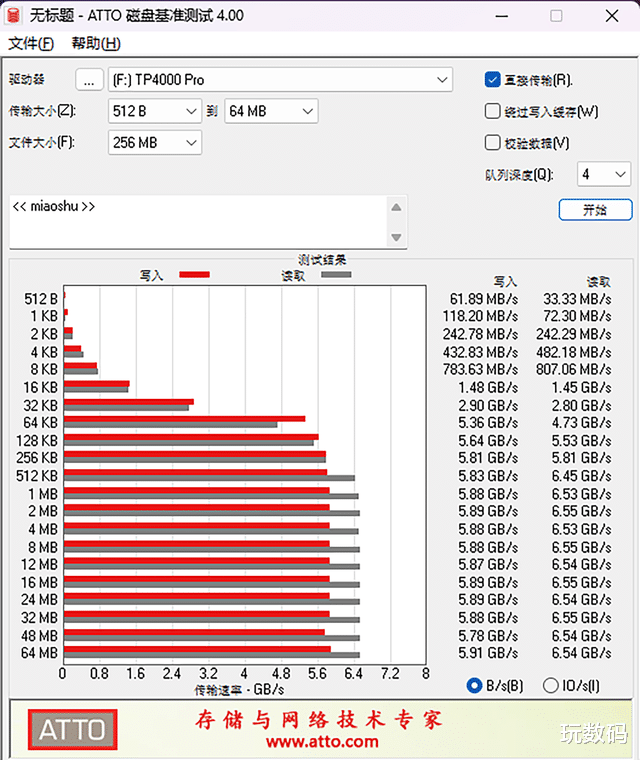The width and height of the screenshot is (640, 760).
Task: Click the description box scroll down arrow
Action: point(396,237)
